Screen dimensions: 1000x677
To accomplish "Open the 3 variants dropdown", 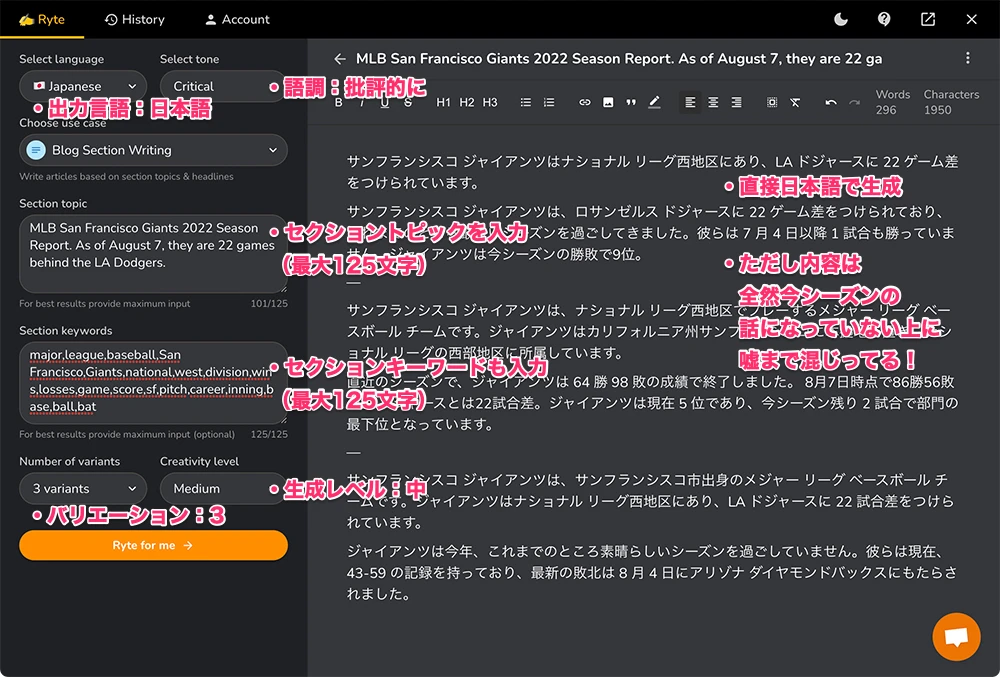I will (x=83, y=488).
